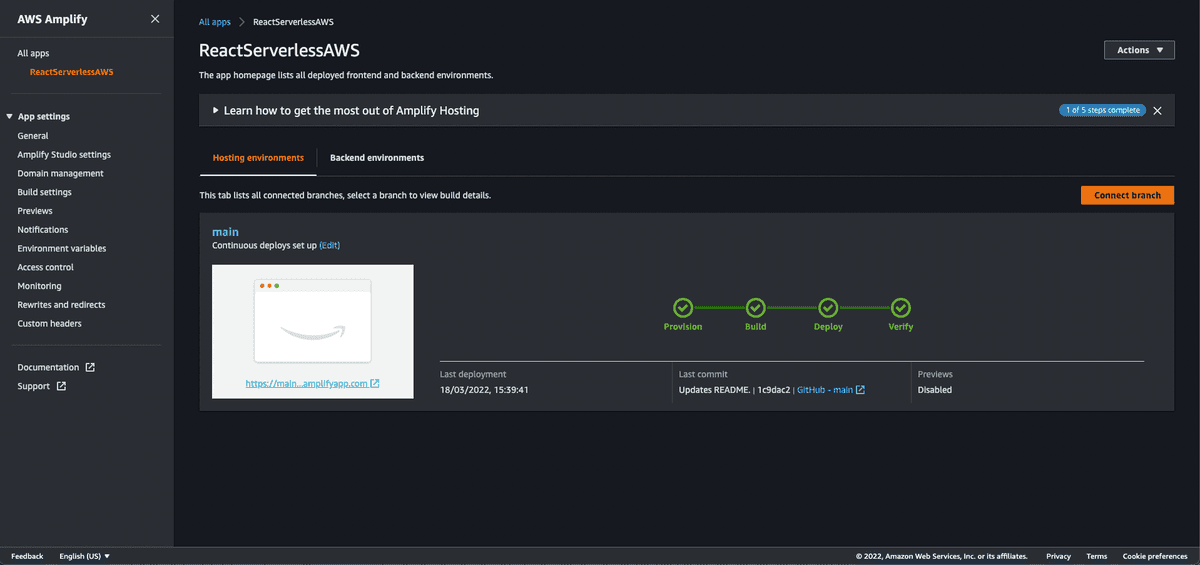Click the Feedback link in footer

point(27,556)
